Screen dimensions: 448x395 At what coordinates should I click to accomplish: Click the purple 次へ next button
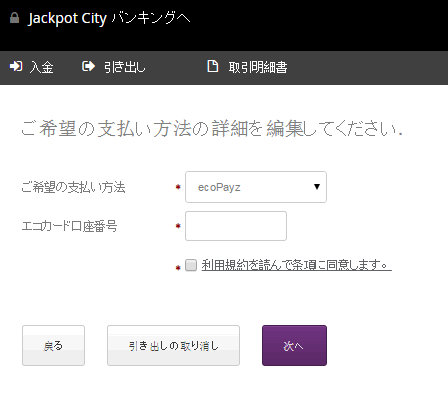(x=294, y=346)
